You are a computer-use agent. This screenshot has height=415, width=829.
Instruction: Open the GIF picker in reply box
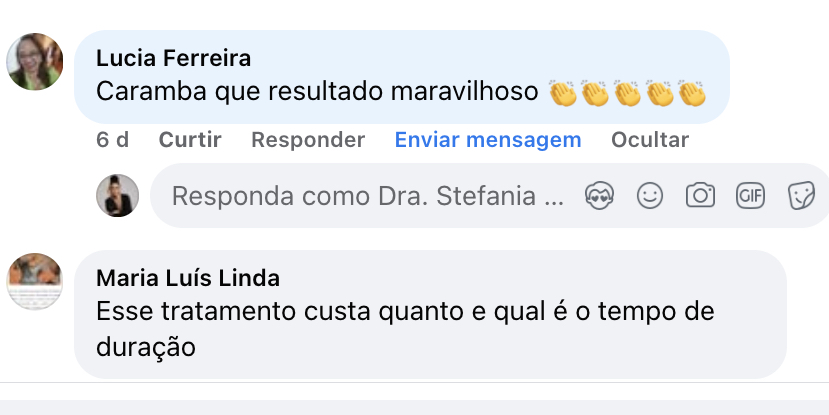pyautogui.click(x=750, y=196)
